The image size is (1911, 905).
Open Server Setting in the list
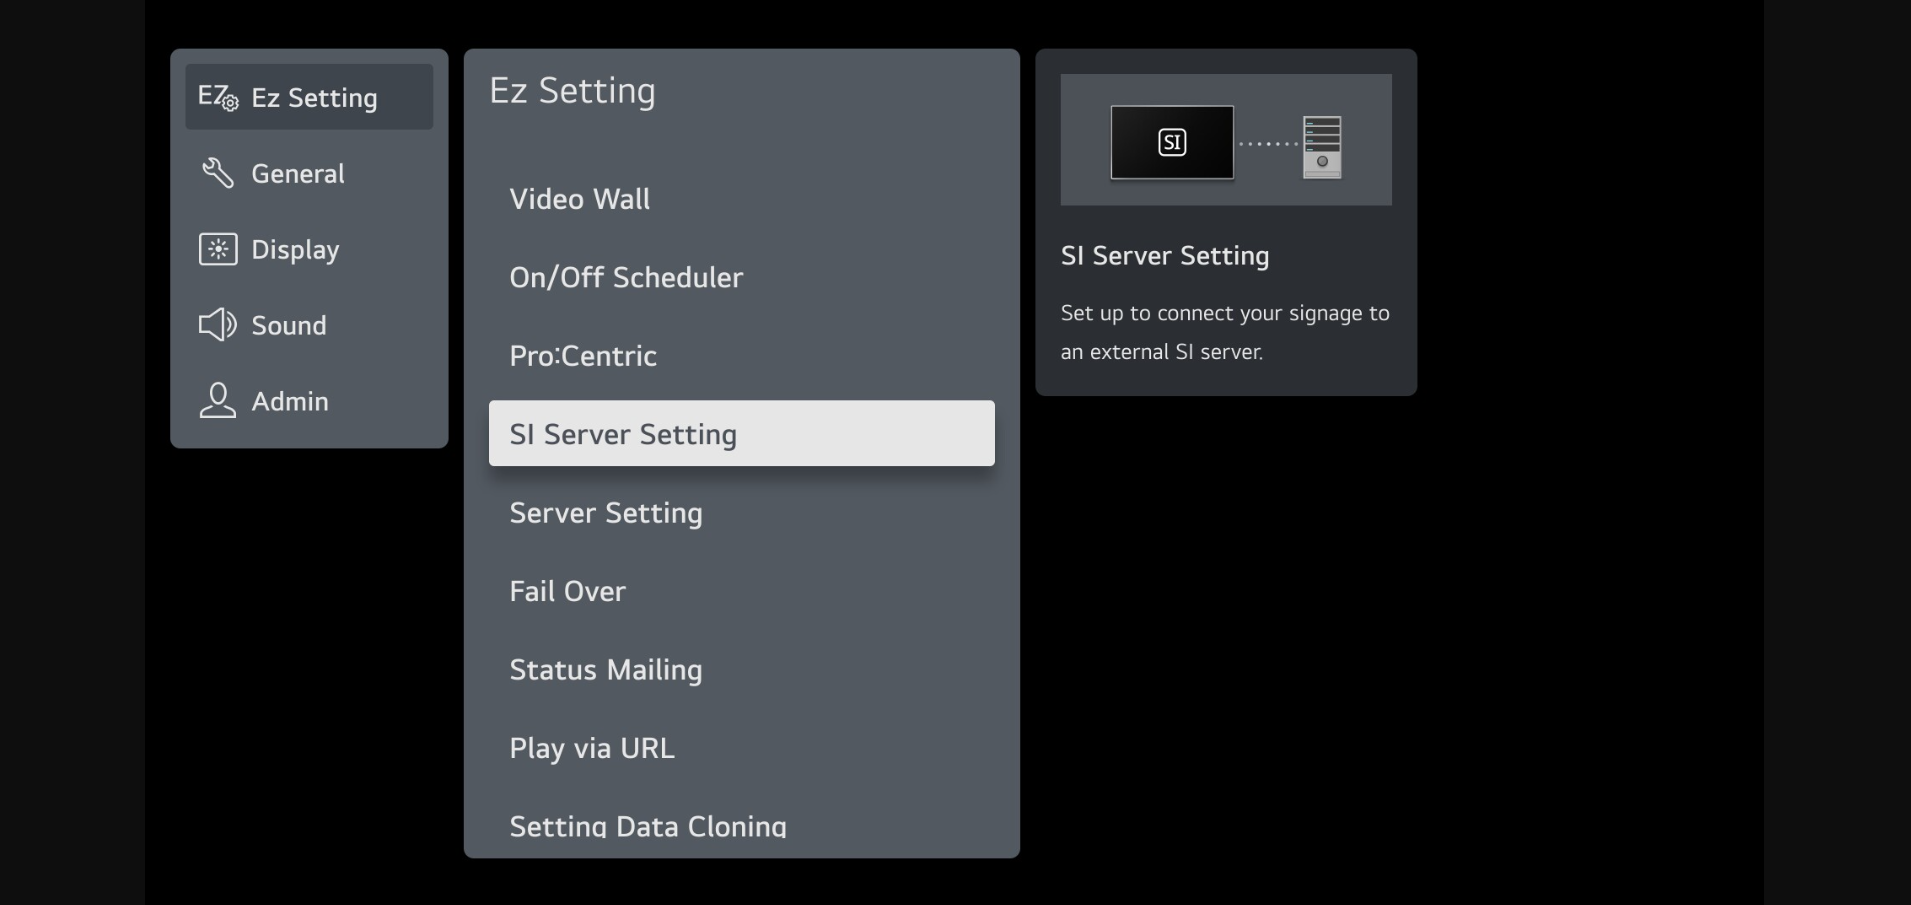(x=606, y=513)
